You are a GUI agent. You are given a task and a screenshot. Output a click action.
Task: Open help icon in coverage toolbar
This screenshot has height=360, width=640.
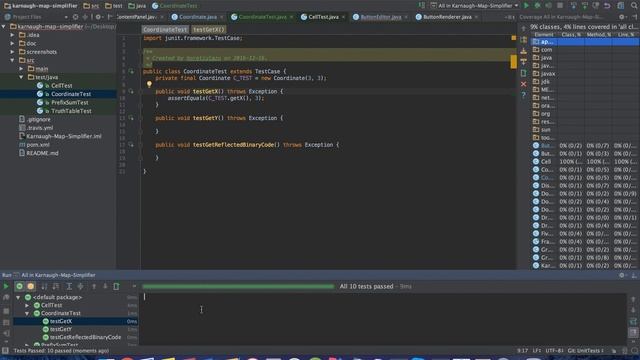pos(524,95)
